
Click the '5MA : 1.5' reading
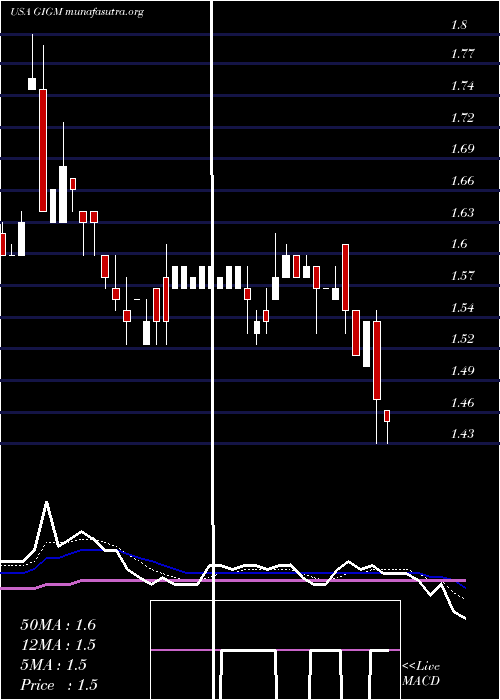pos(54,665)
